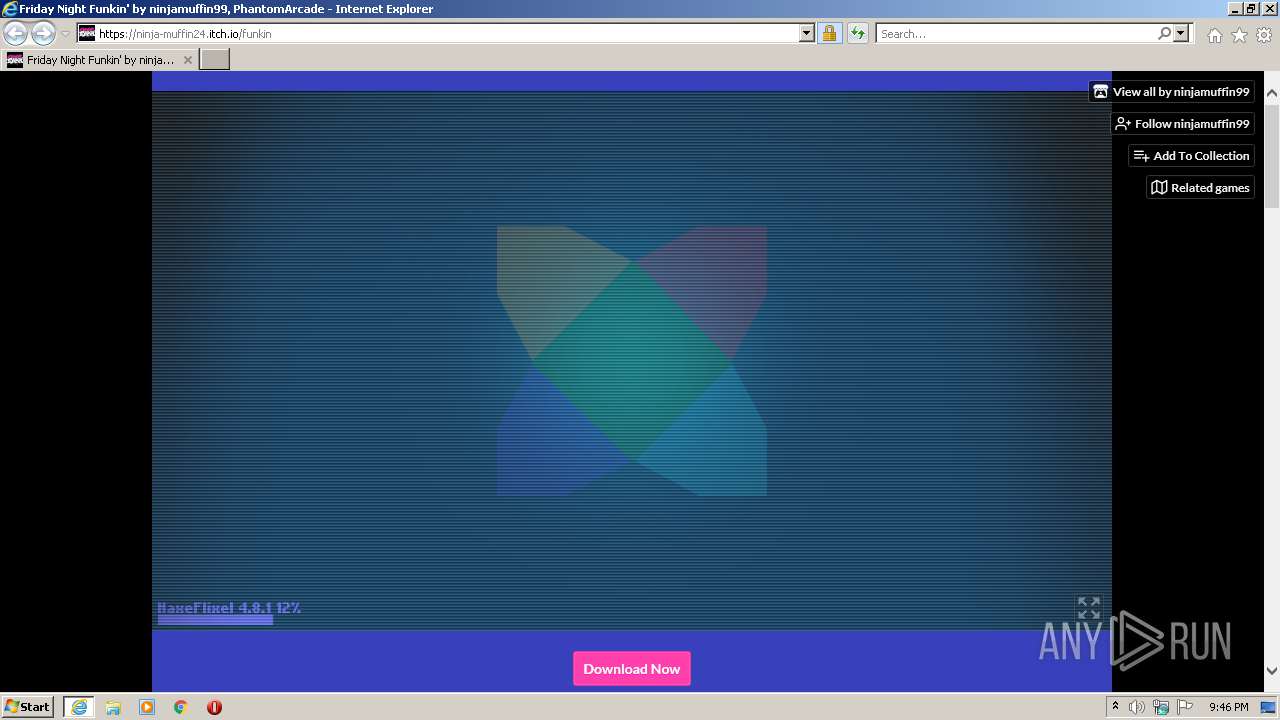1280x720 pixels.
Task: Click the add-to-collection list icon
Action: [x=1141, y=156]
